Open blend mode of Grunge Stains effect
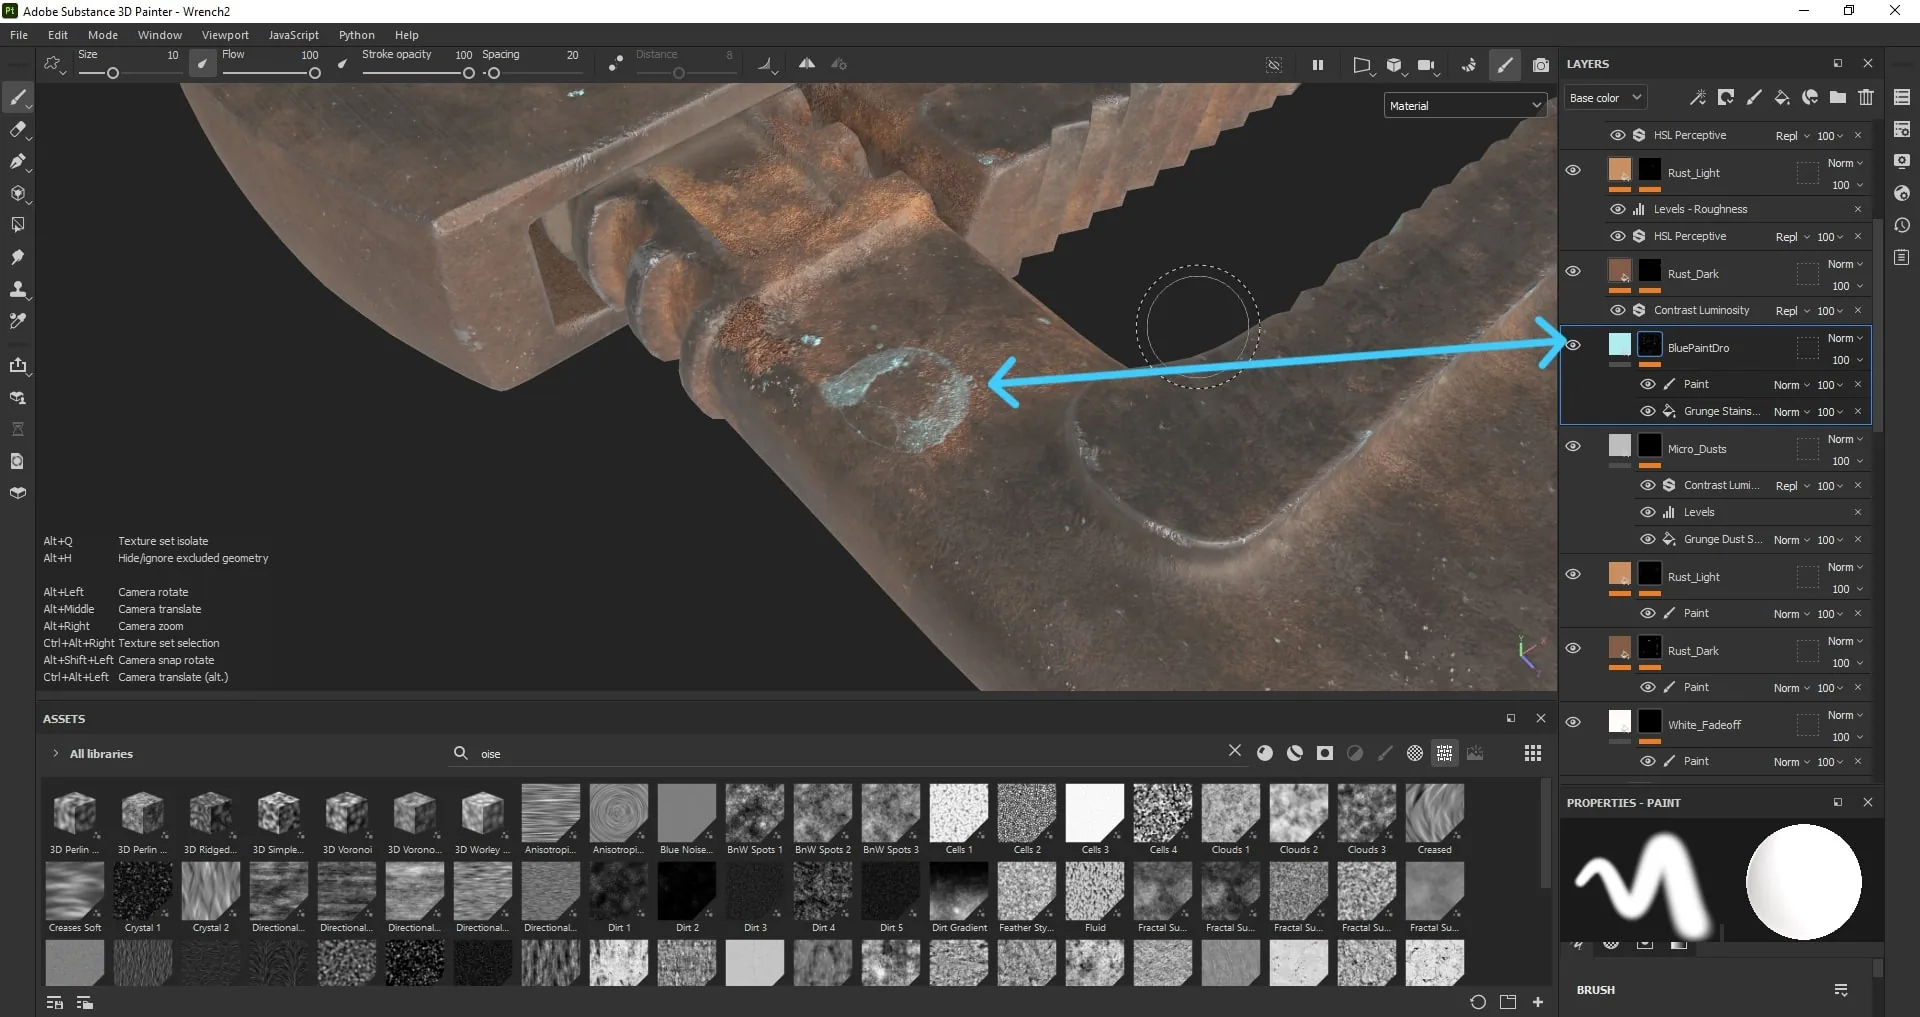The image size is (1920, 1017). (1792, 412)
